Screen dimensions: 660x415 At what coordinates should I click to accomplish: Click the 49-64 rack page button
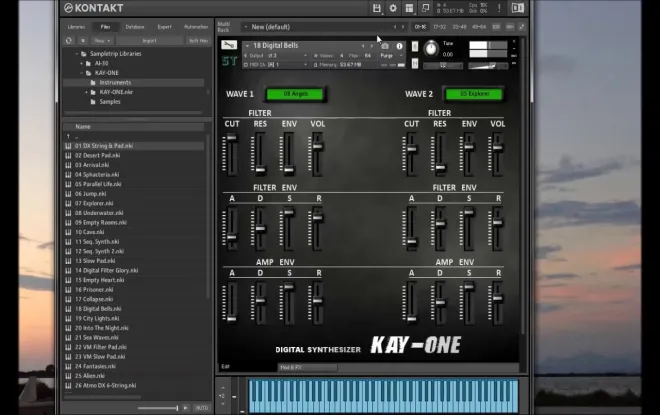479,27
